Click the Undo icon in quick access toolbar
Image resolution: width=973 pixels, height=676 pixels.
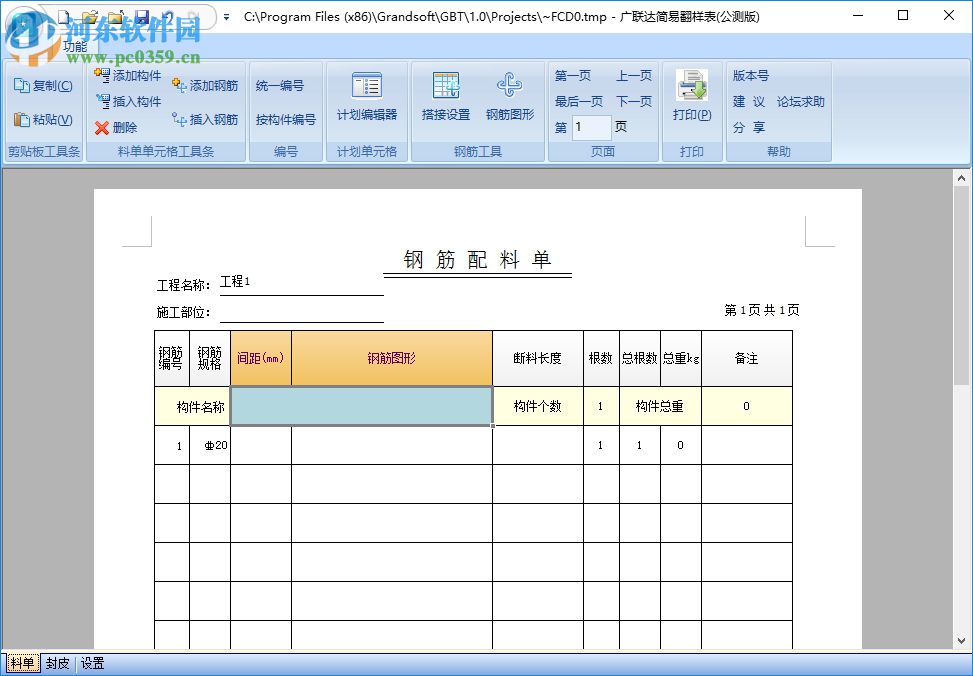point(167,16)
